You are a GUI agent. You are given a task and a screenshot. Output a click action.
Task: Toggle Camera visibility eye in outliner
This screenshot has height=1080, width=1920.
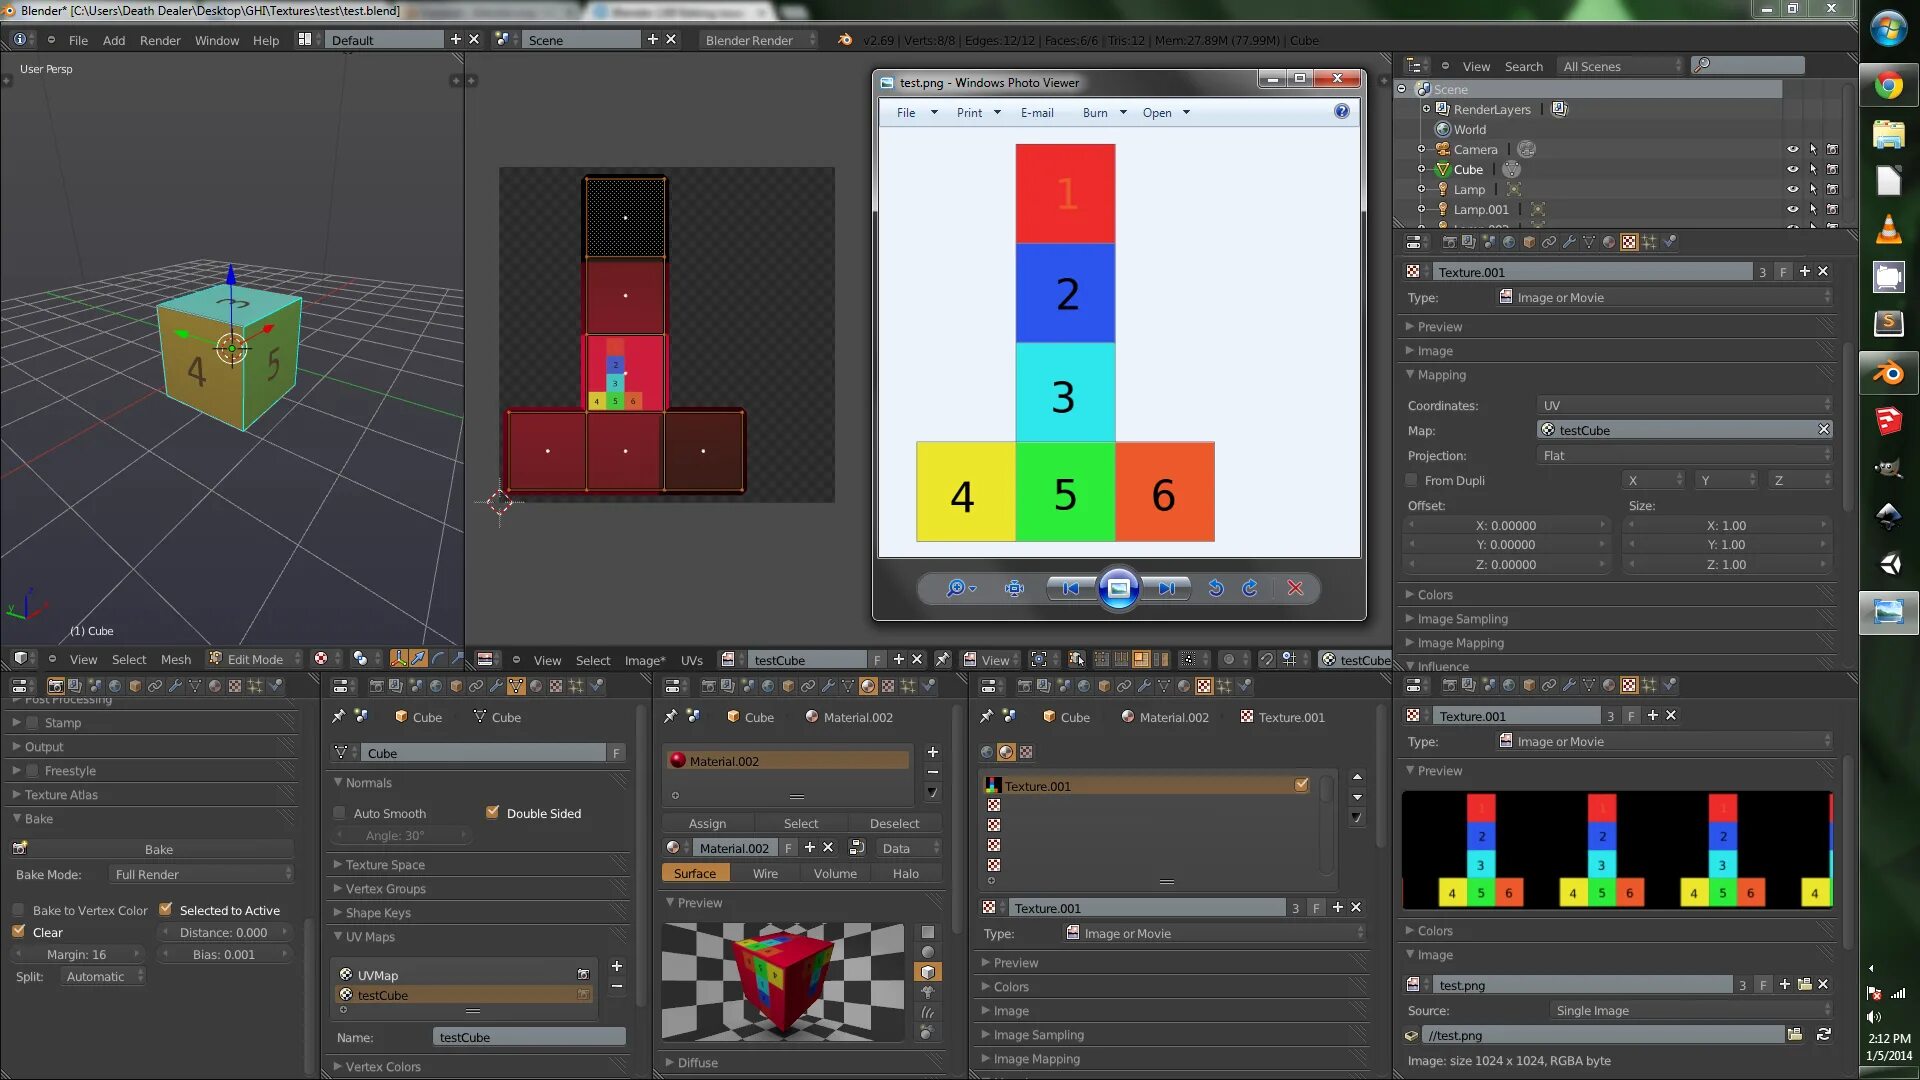click(1792, 149)
